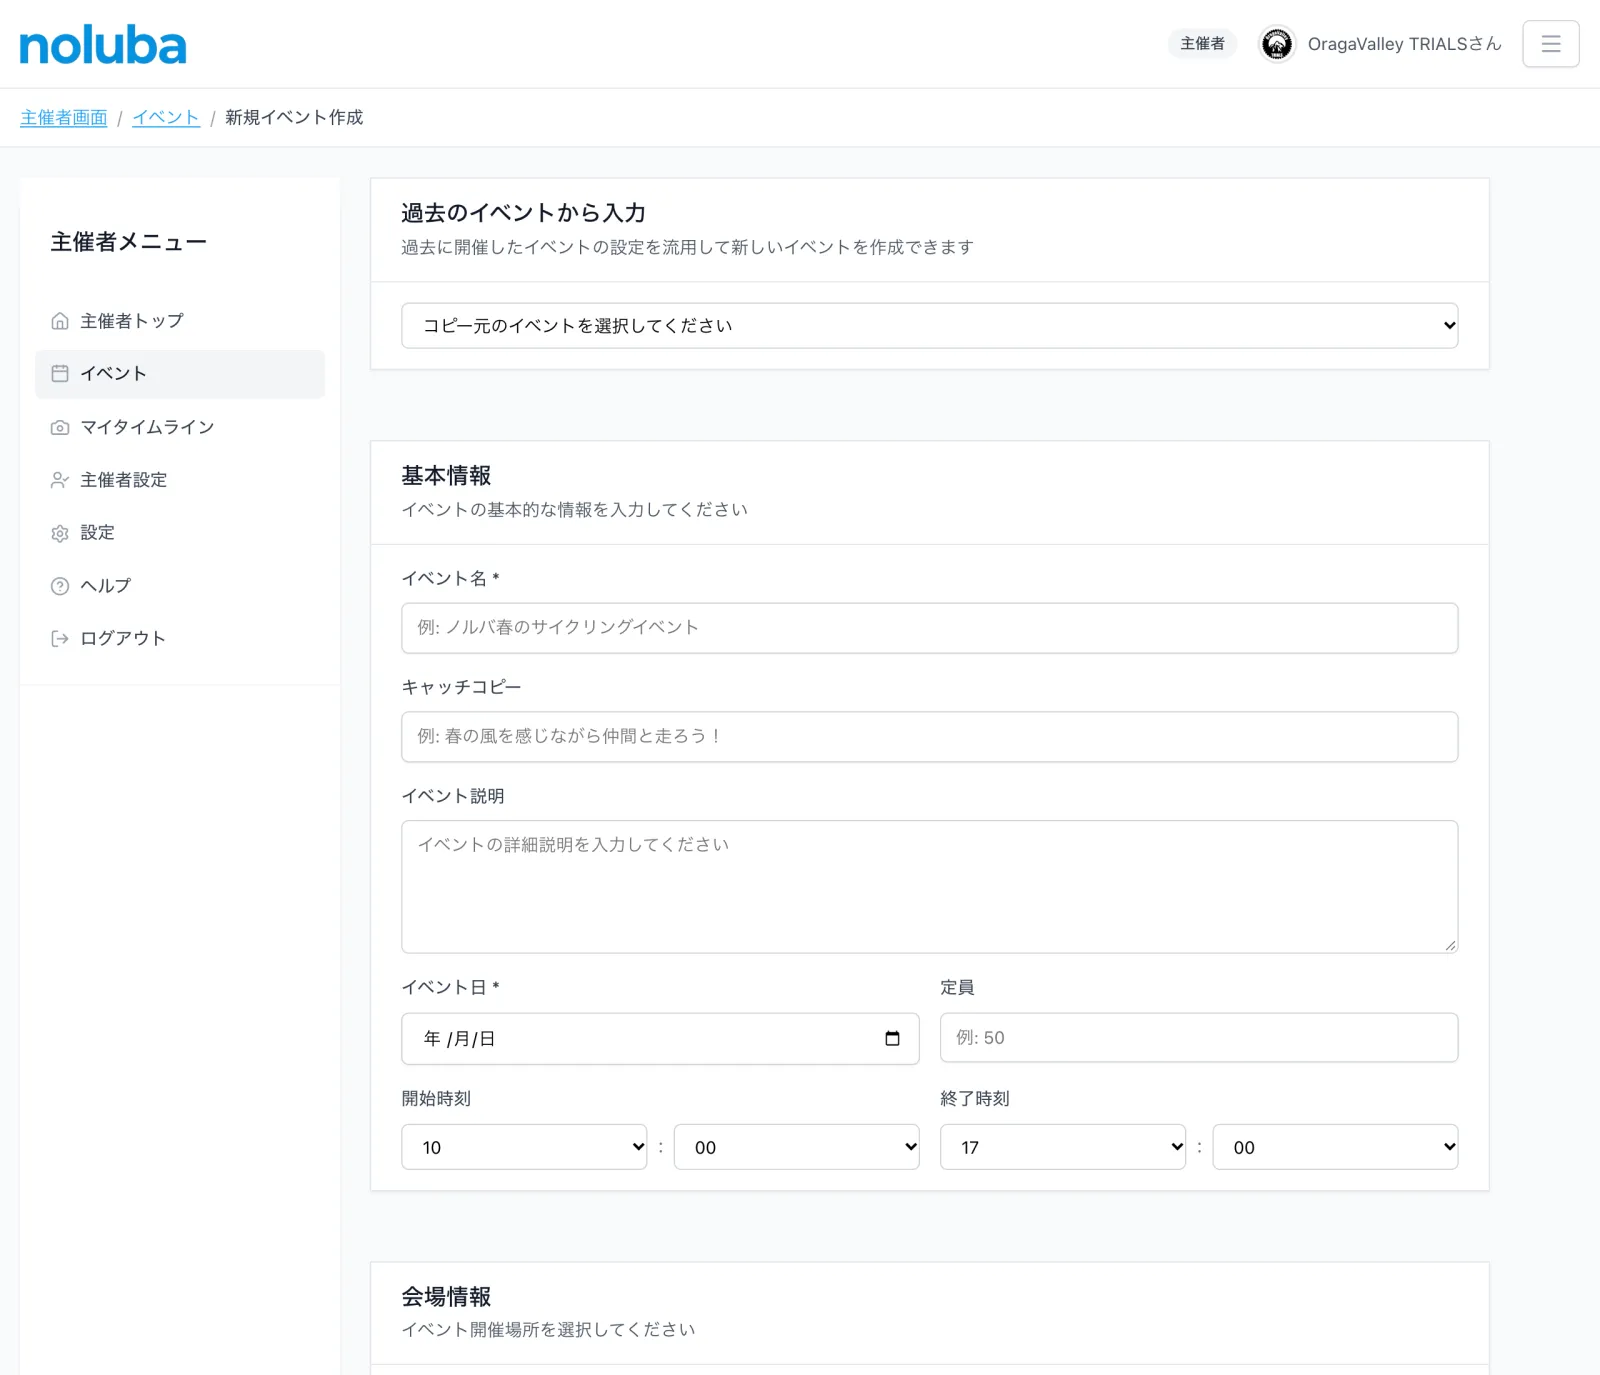Image resolution: width=1600 pixels, height=1375 pixels.
Task: Focus the イベント日 date field
Action: 660,1039
